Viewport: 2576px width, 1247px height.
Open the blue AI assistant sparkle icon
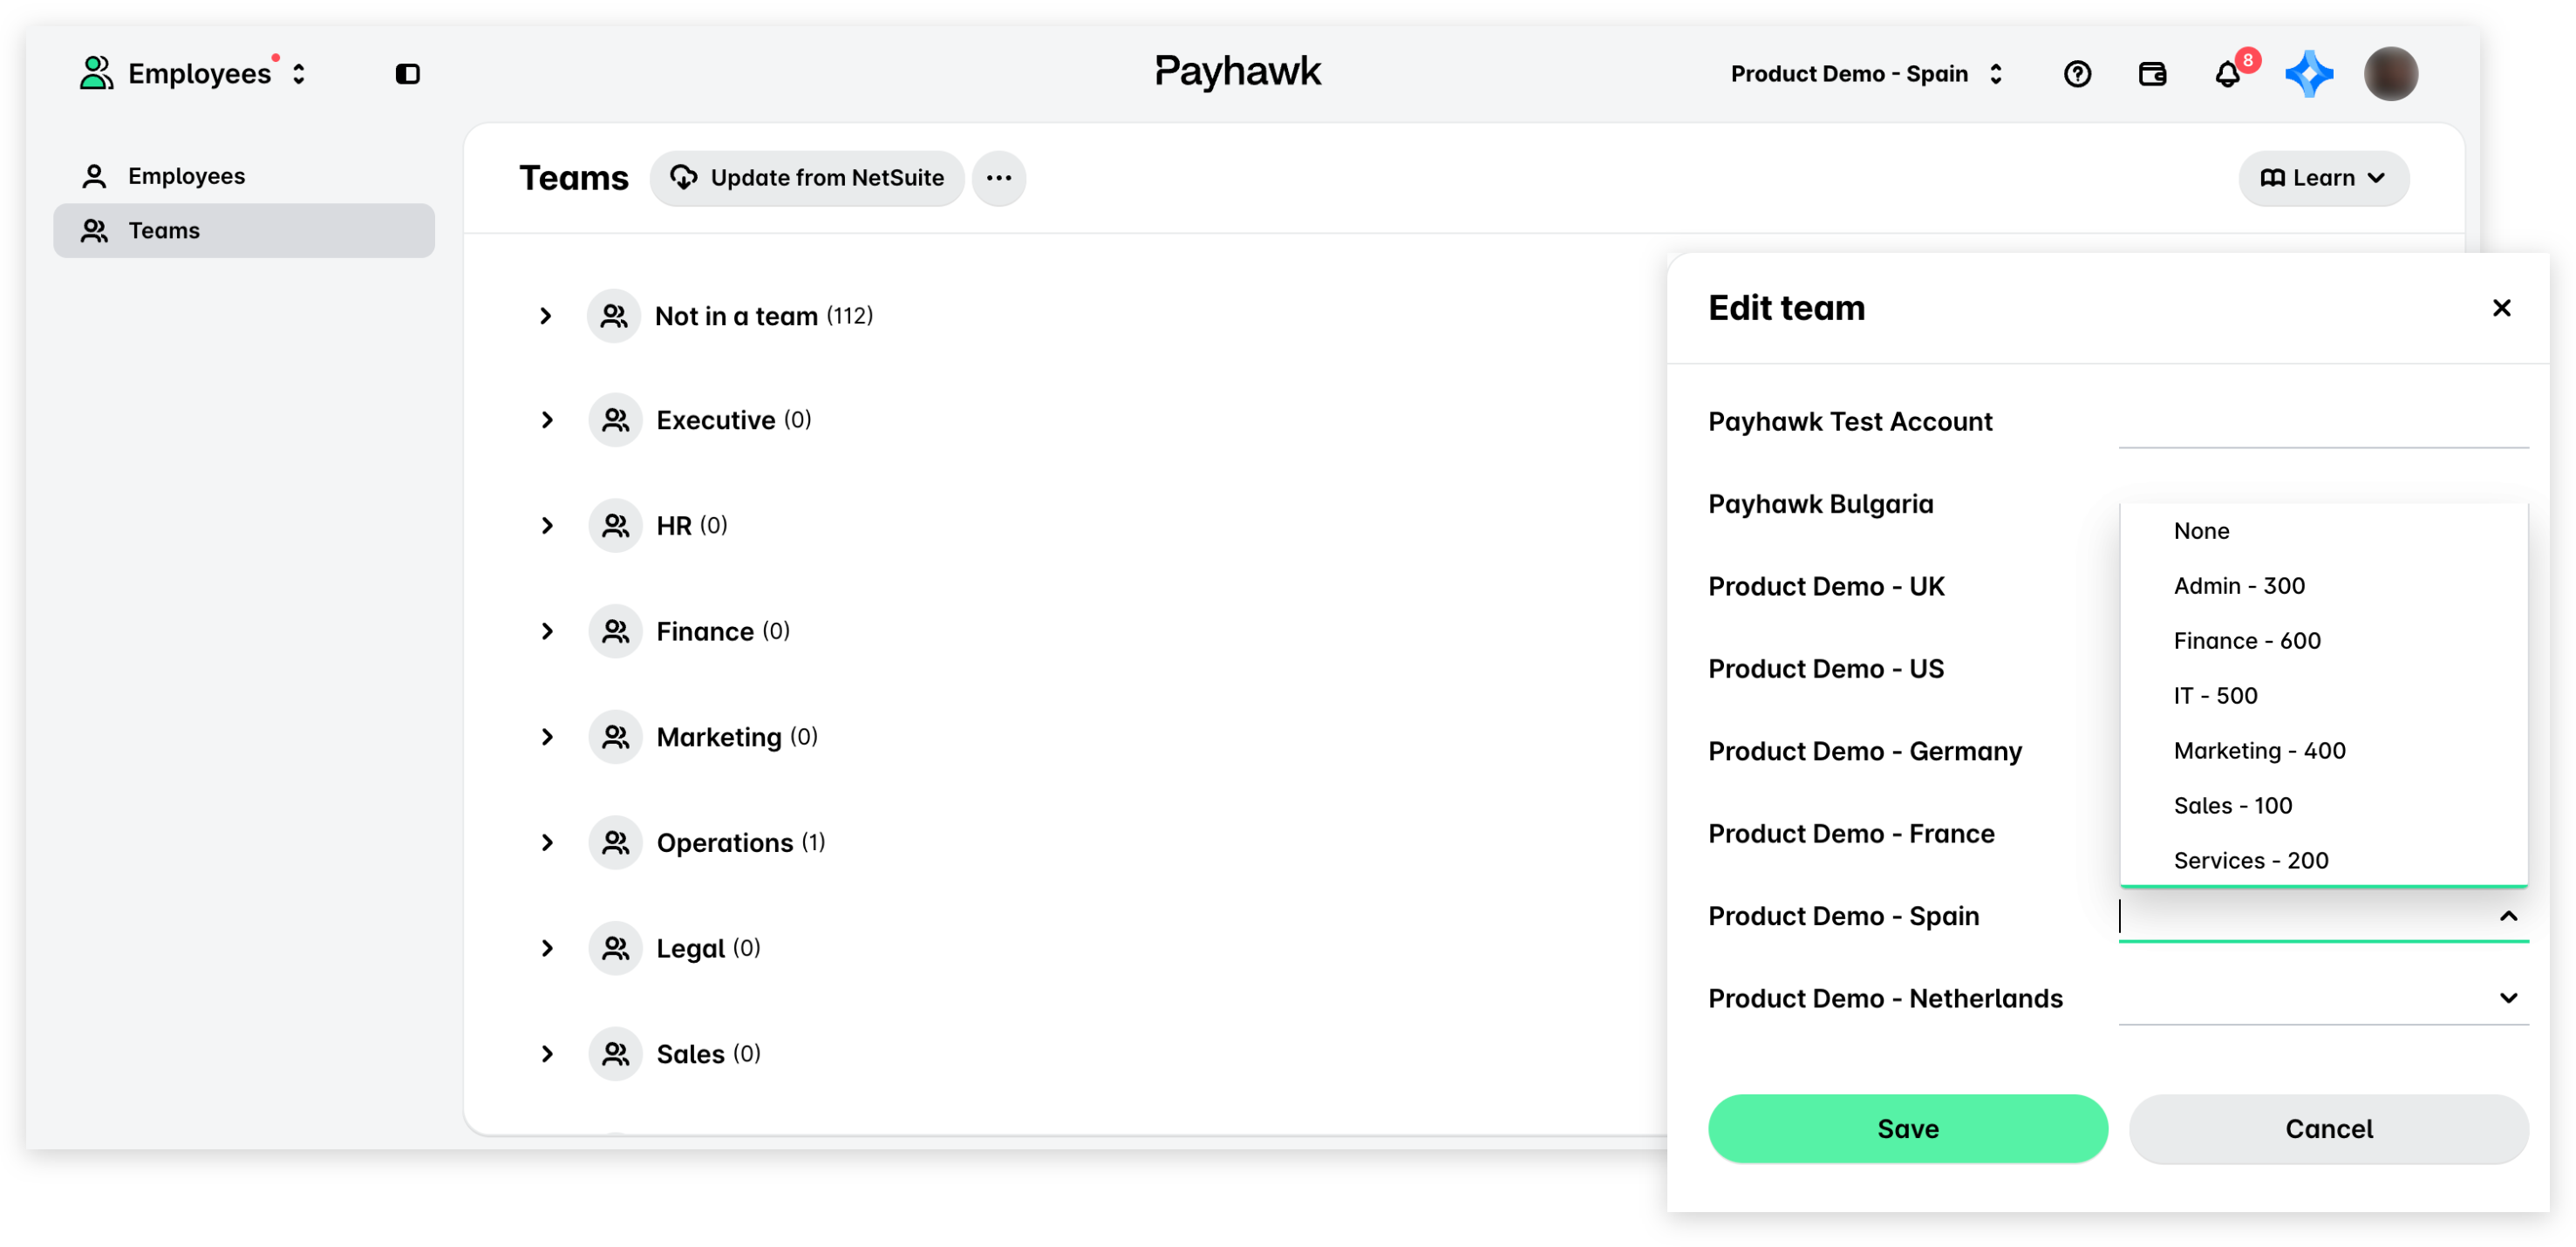(x=2309, y=74)
